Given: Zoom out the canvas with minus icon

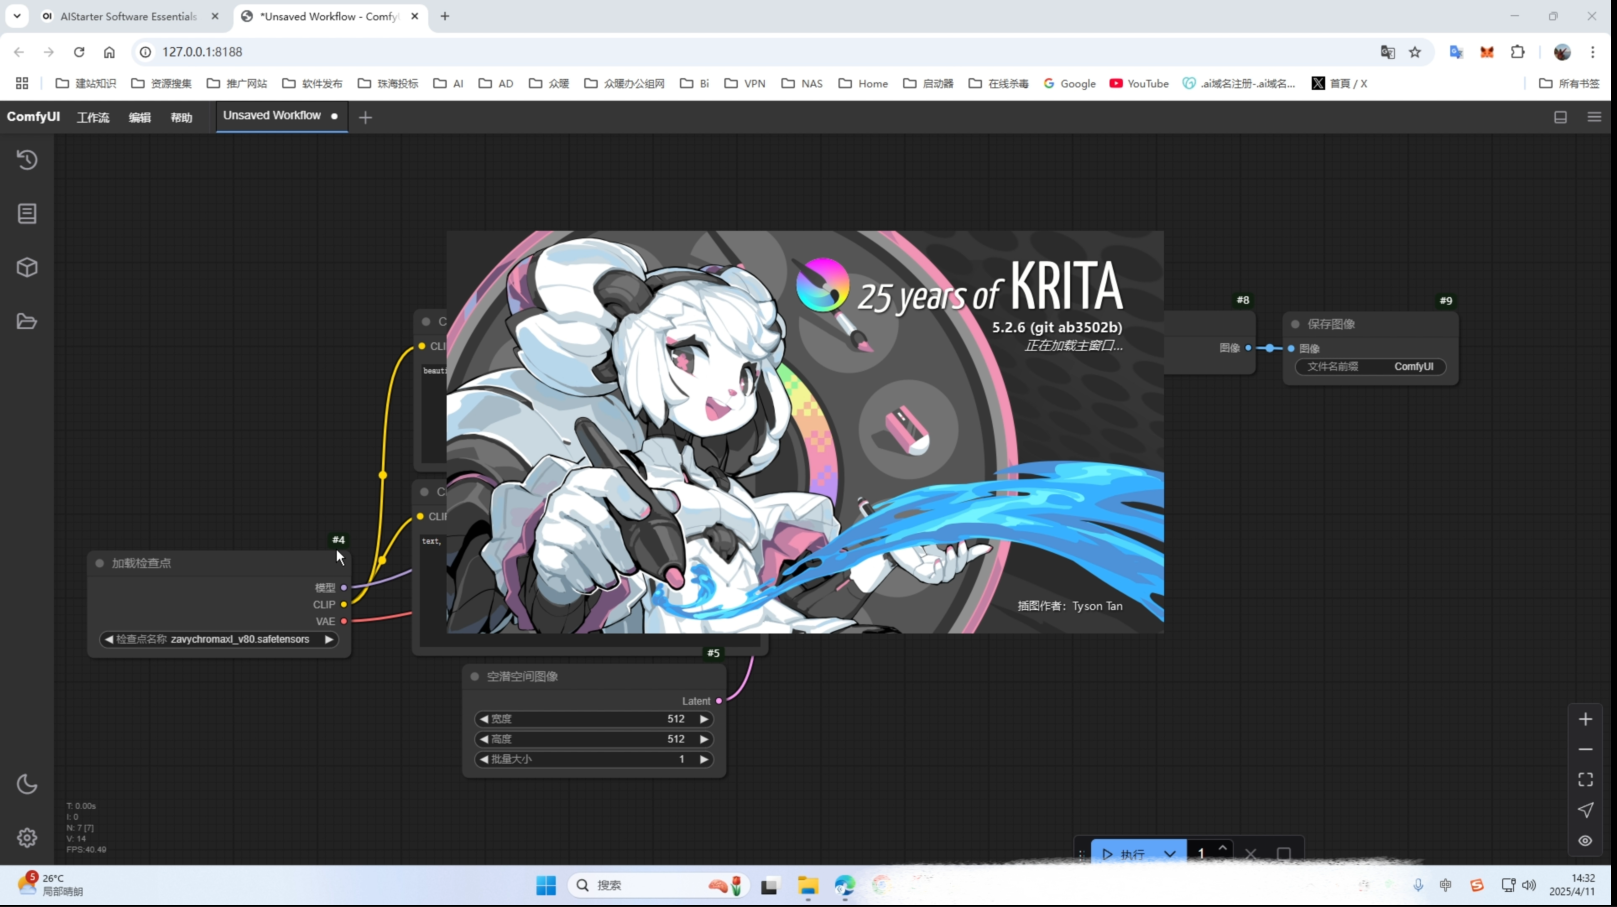Looking at the screenshot, I should [x=1585, y=749].
